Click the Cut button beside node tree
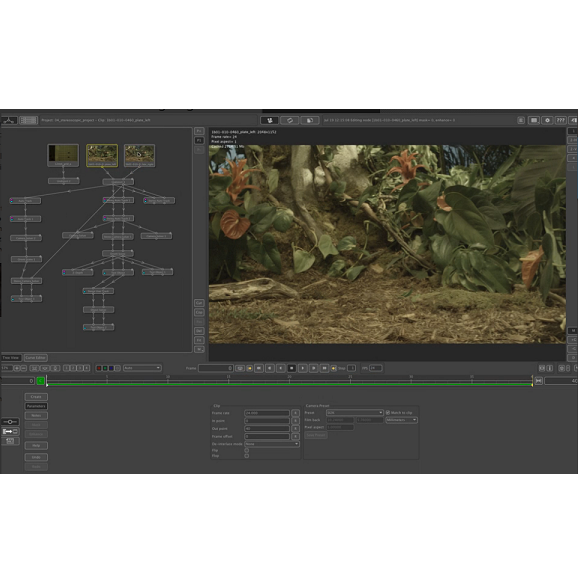Screen dimensions: 579x579 coord(199,303)
